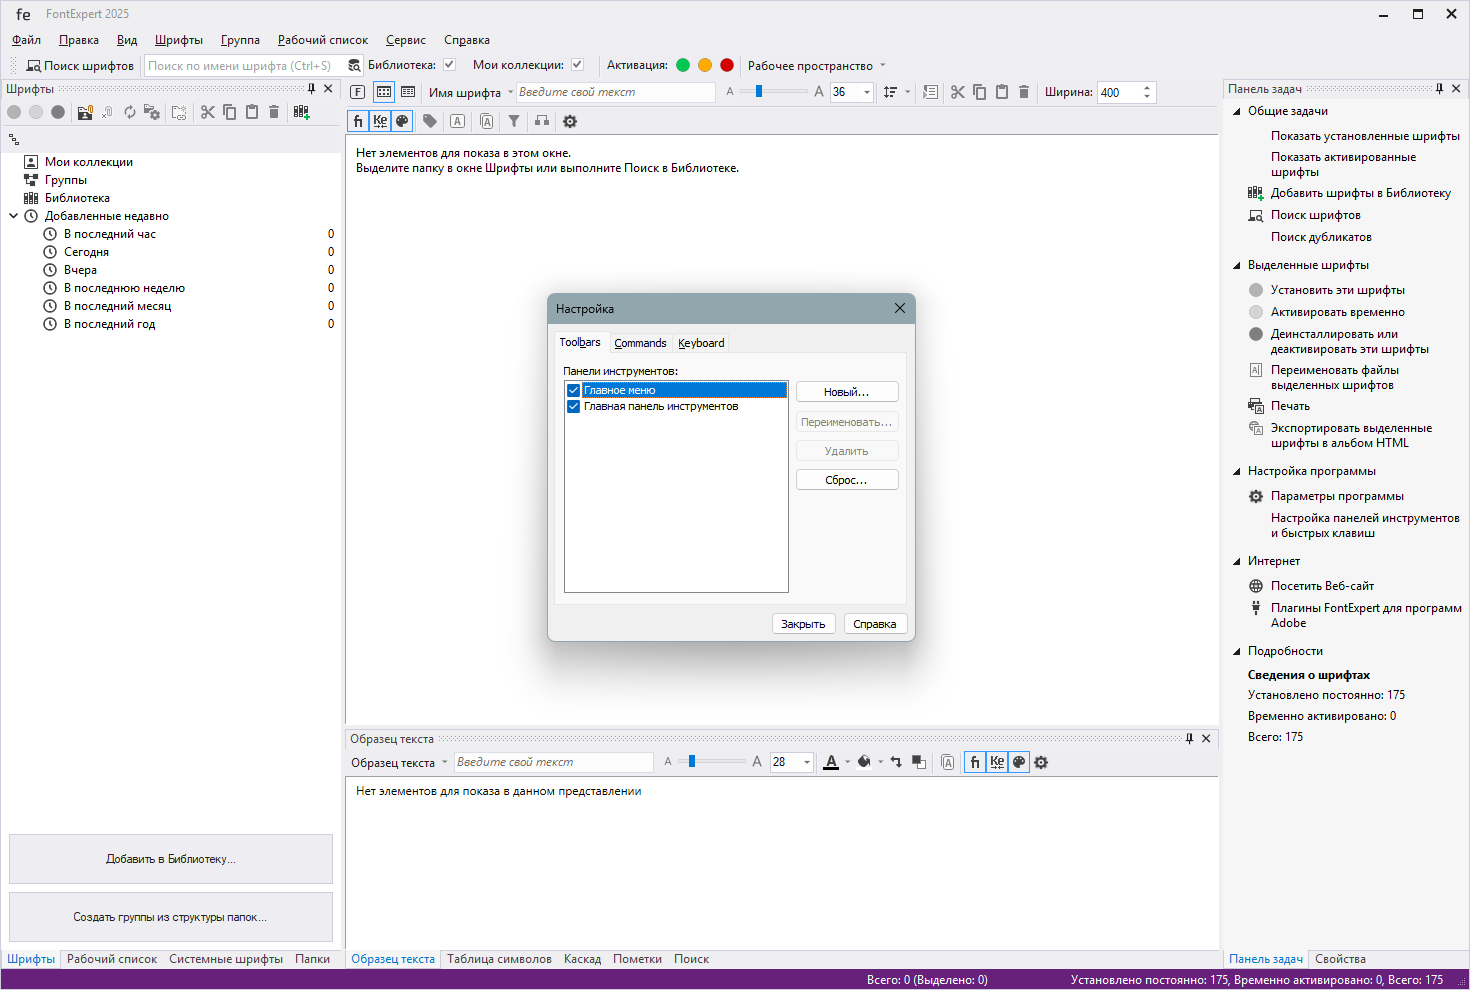Screen dimensions: 1470x990
Task: Click the boxed F font view icon
Action: [x=358, y=92]
